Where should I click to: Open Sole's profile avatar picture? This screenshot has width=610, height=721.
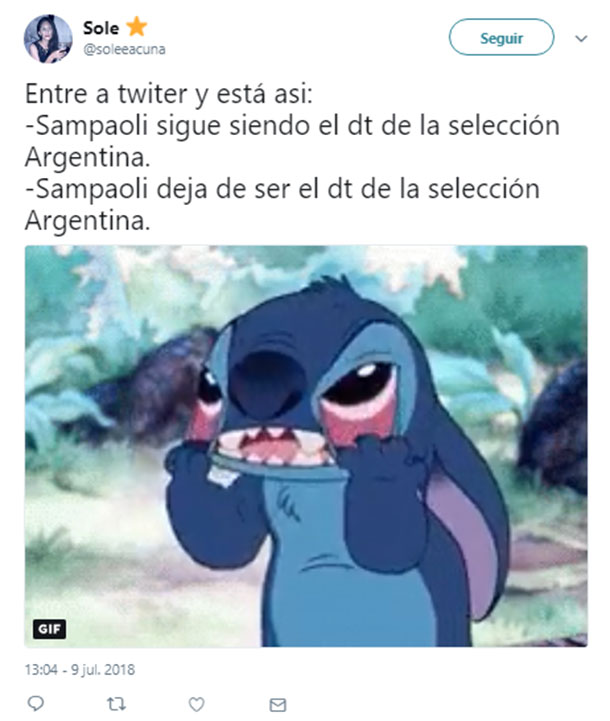[48, 39]
